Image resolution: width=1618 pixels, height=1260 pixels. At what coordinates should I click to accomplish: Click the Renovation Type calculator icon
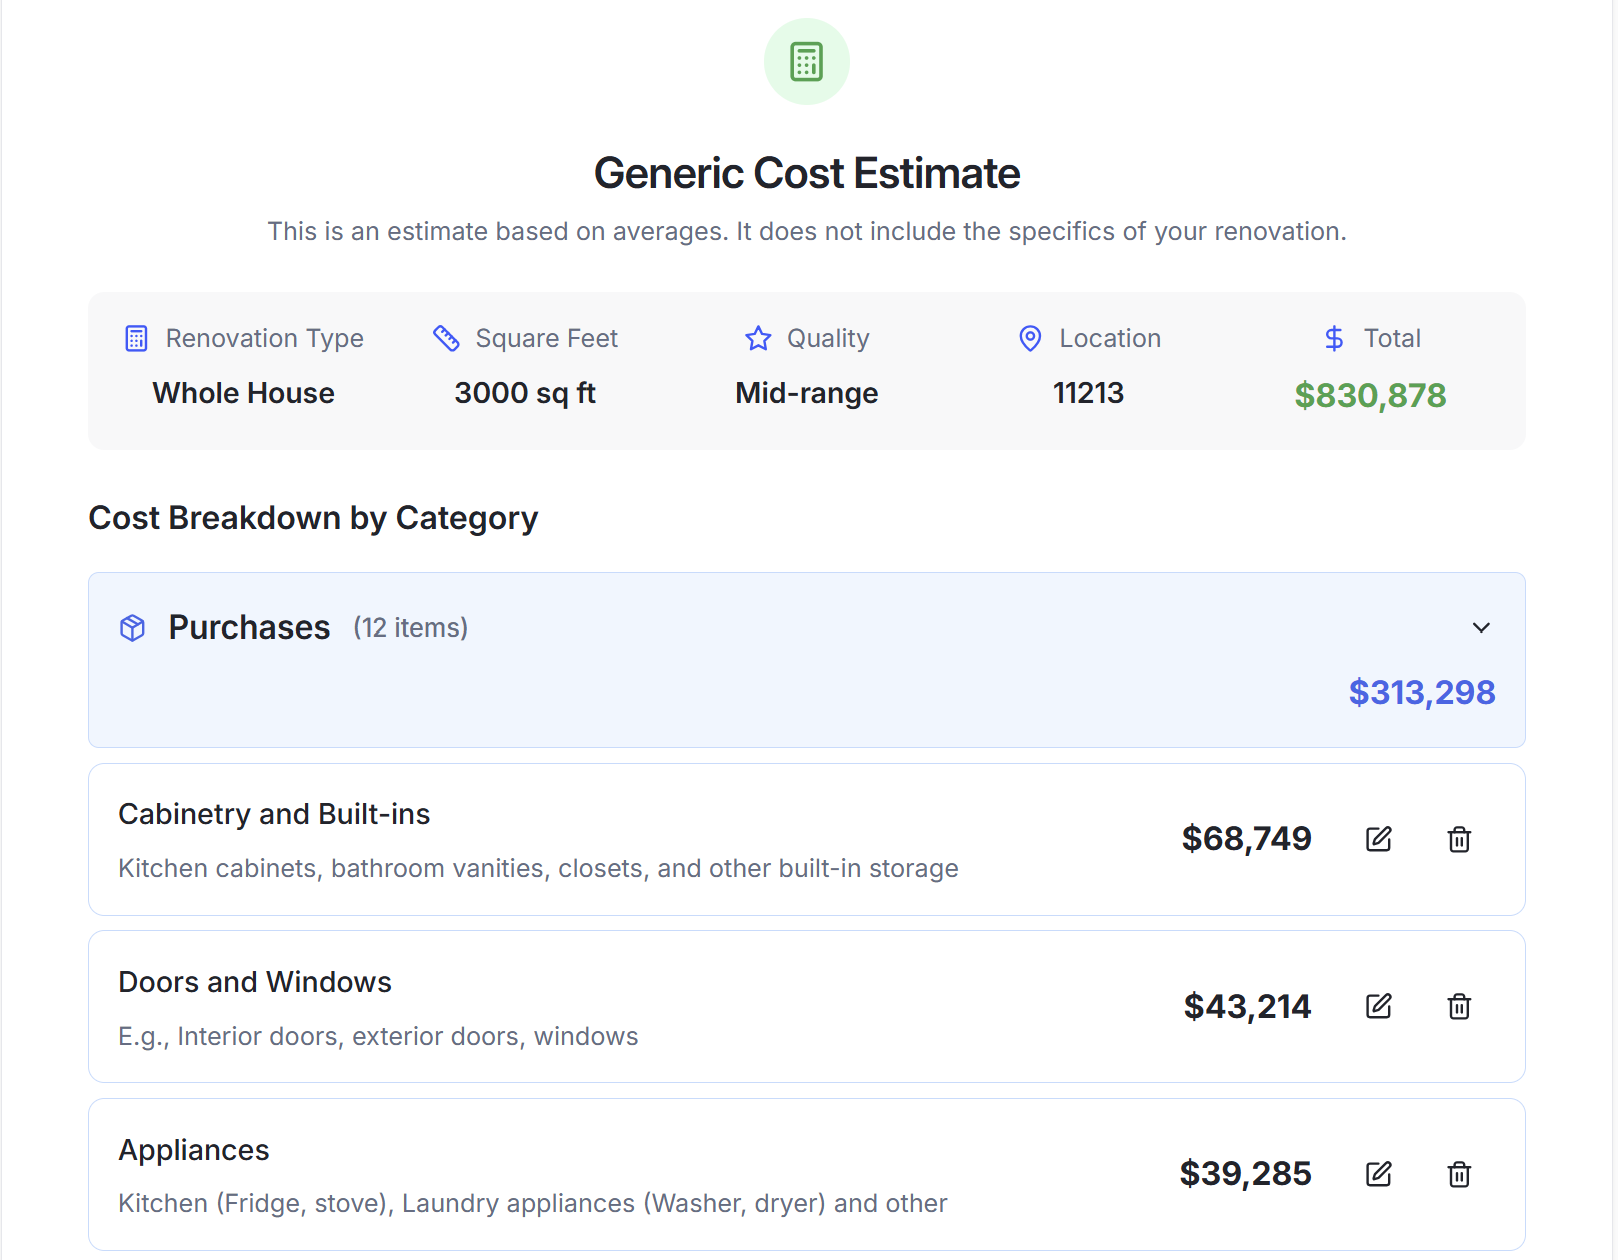pyautogui.click(x=136, y=338)
